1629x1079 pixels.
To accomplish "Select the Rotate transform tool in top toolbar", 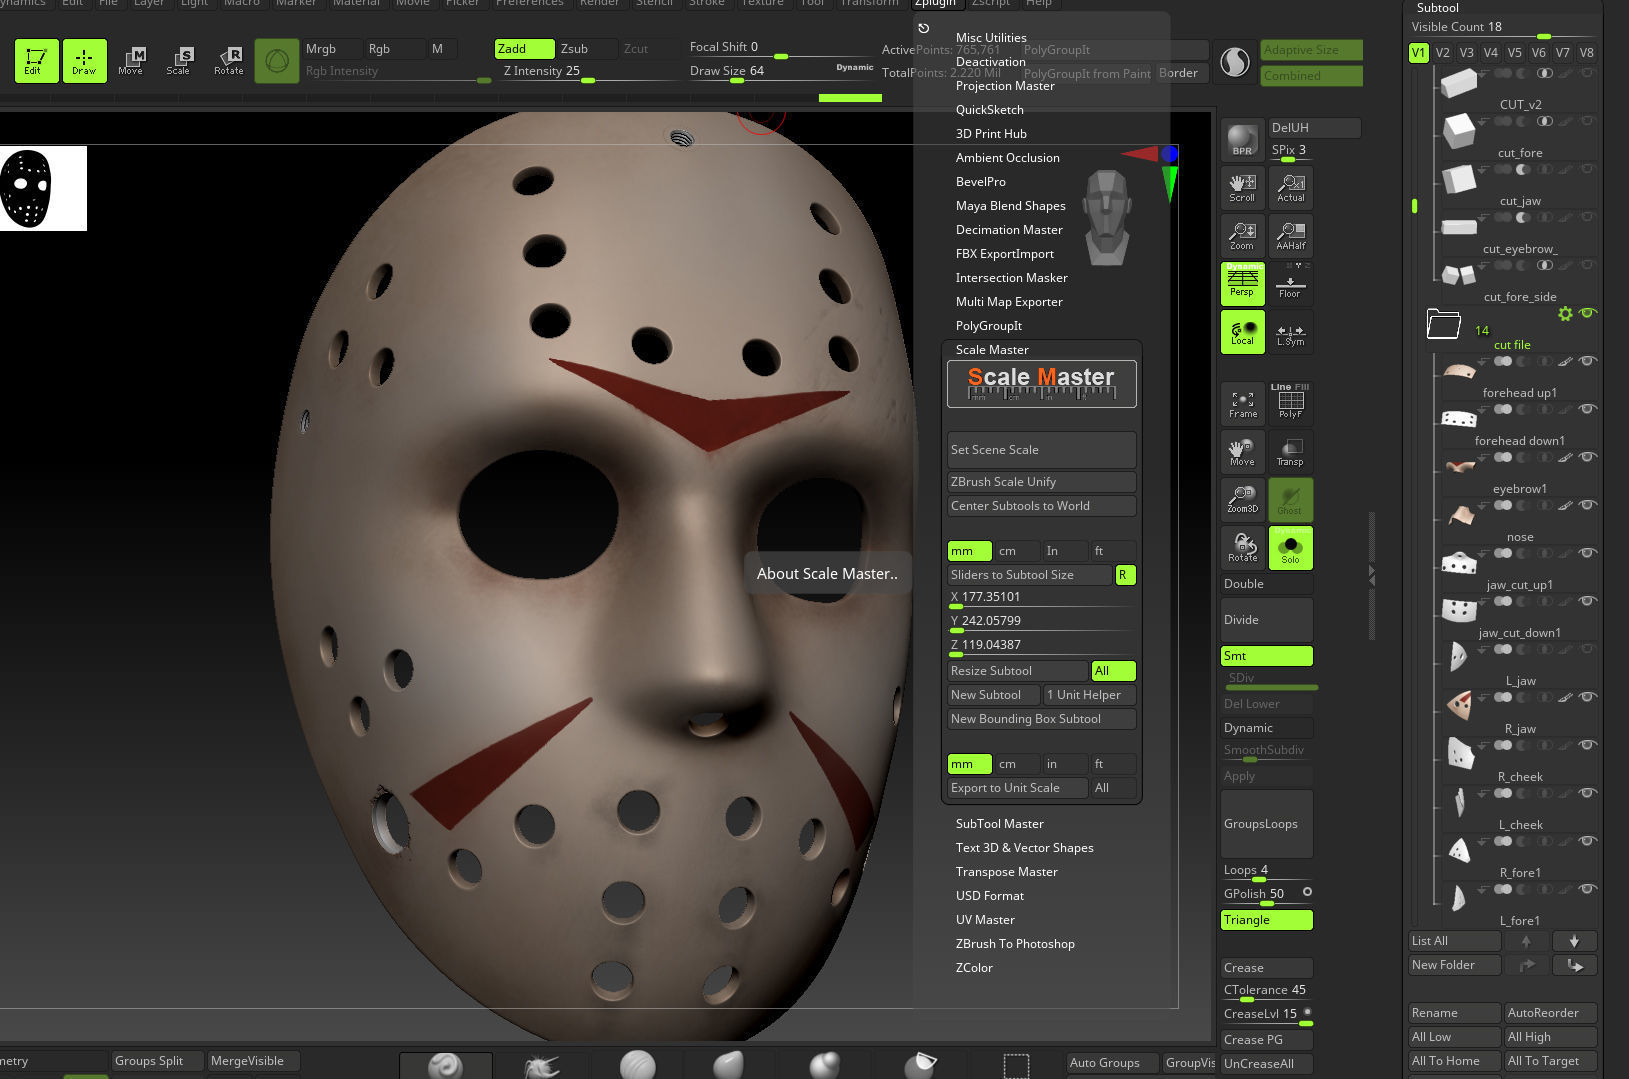I will tap(228, 61).
